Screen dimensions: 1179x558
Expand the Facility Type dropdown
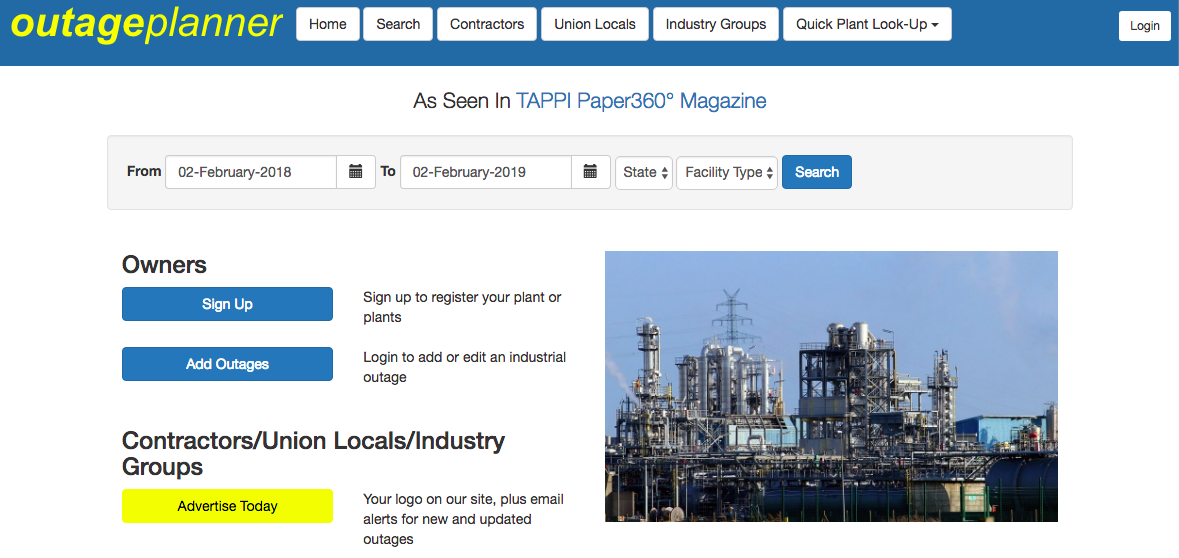tap(727, 172)
